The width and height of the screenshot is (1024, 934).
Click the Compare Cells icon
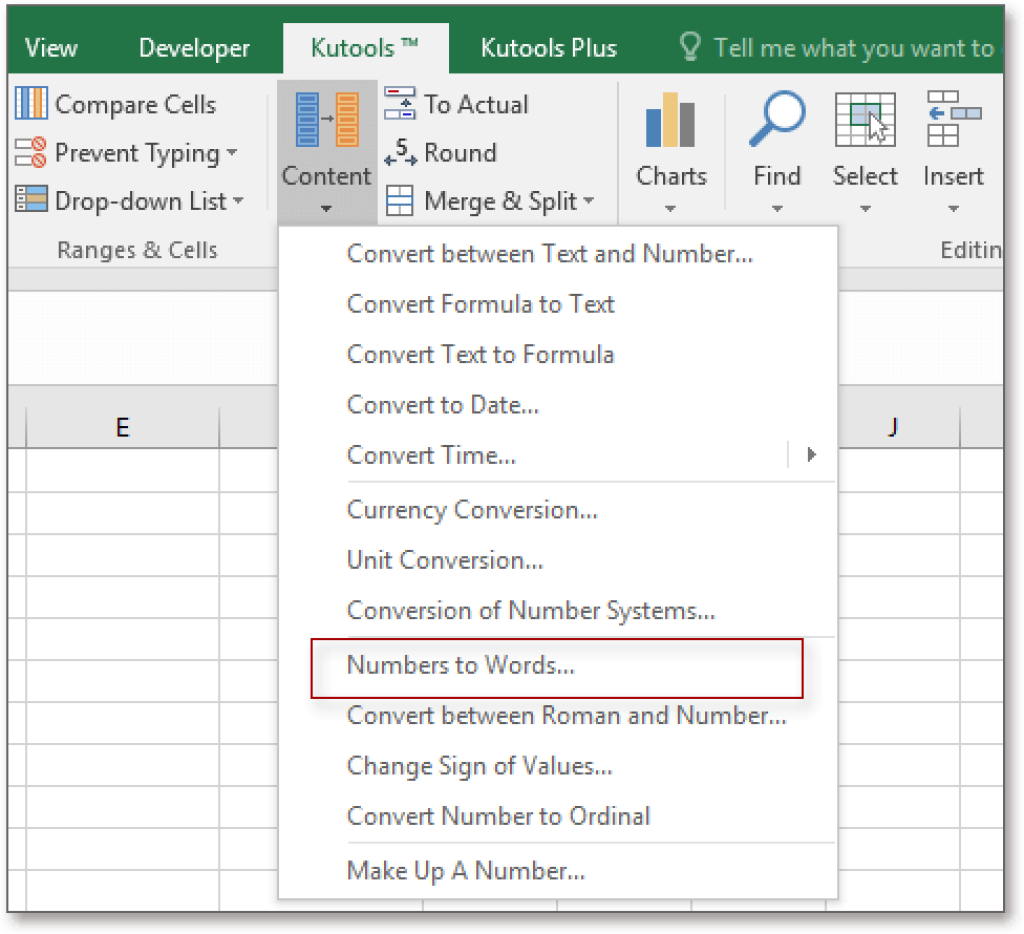[x=28, y=103]
